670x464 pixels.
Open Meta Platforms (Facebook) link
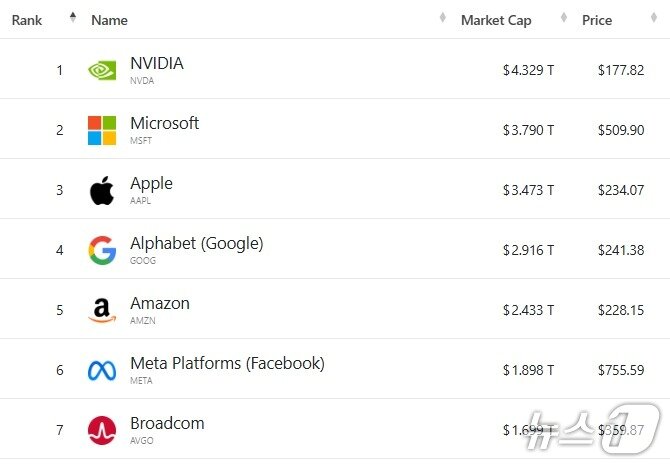(227, 363)
